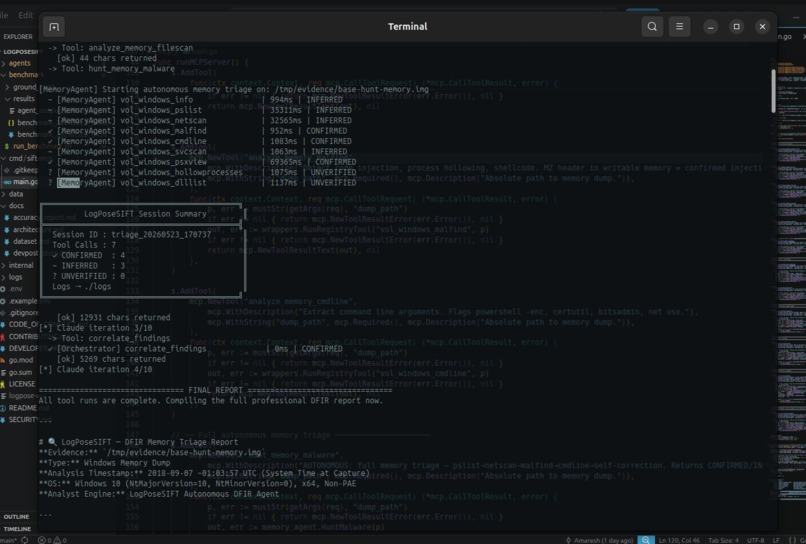The height and width of the screenshot is (544, 806).
Task: Change UTF-8 encoding in status bar
Action: click(x=756, y=540)
